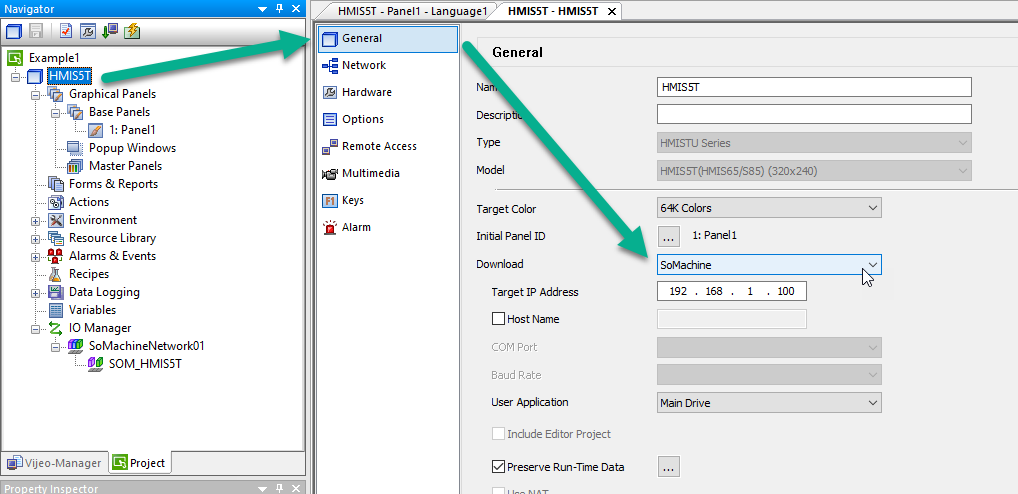This screenshot has height=494, width=1018.
Task: Click the New Target icon in Navigator toolbar
Action: click(x=14, y=31)
